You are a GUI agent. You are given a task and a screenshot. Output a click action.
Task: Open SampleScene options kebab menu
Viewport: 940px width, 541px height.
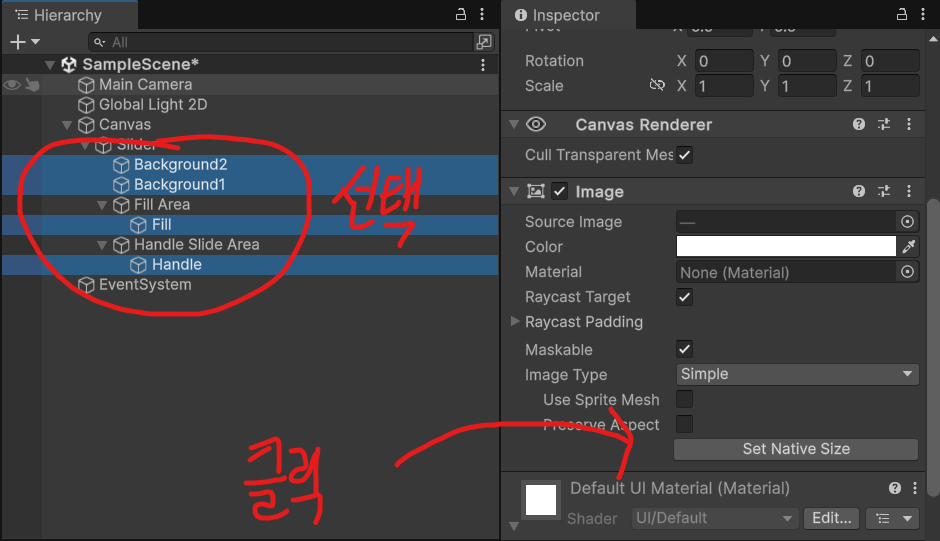point(483,65)
